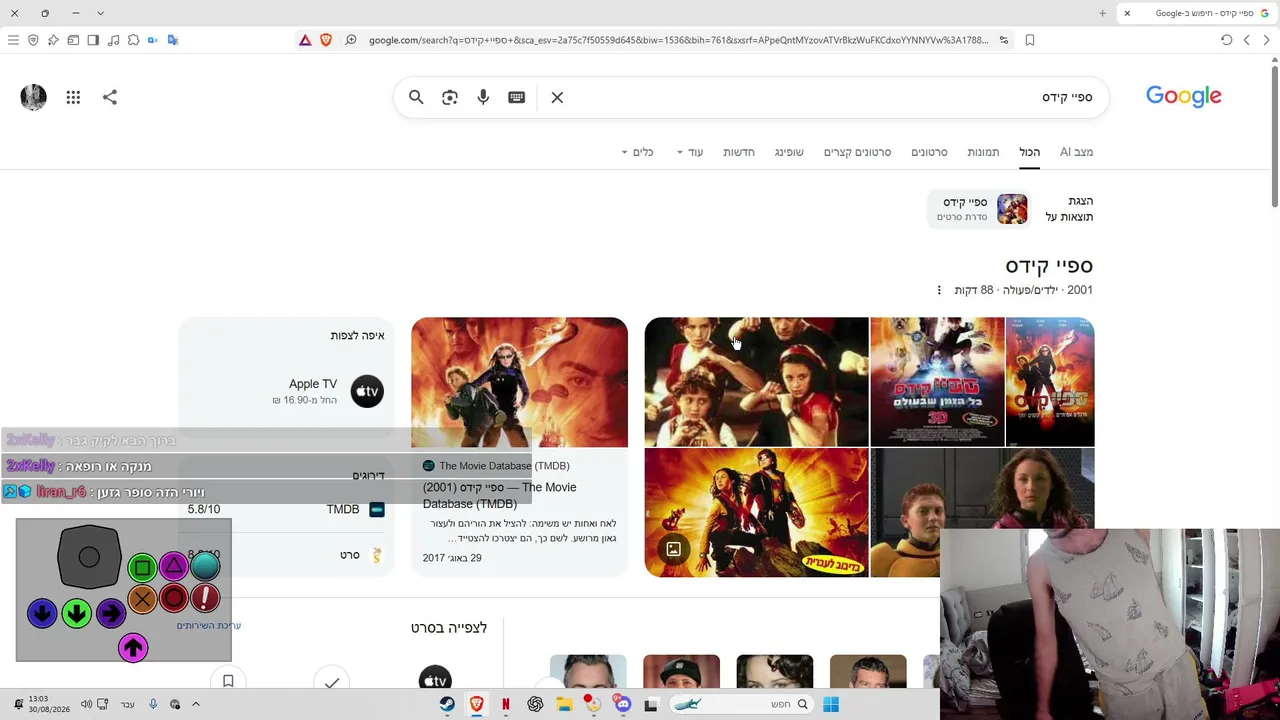Start voice search with the microphone icon

coord(483,97)
